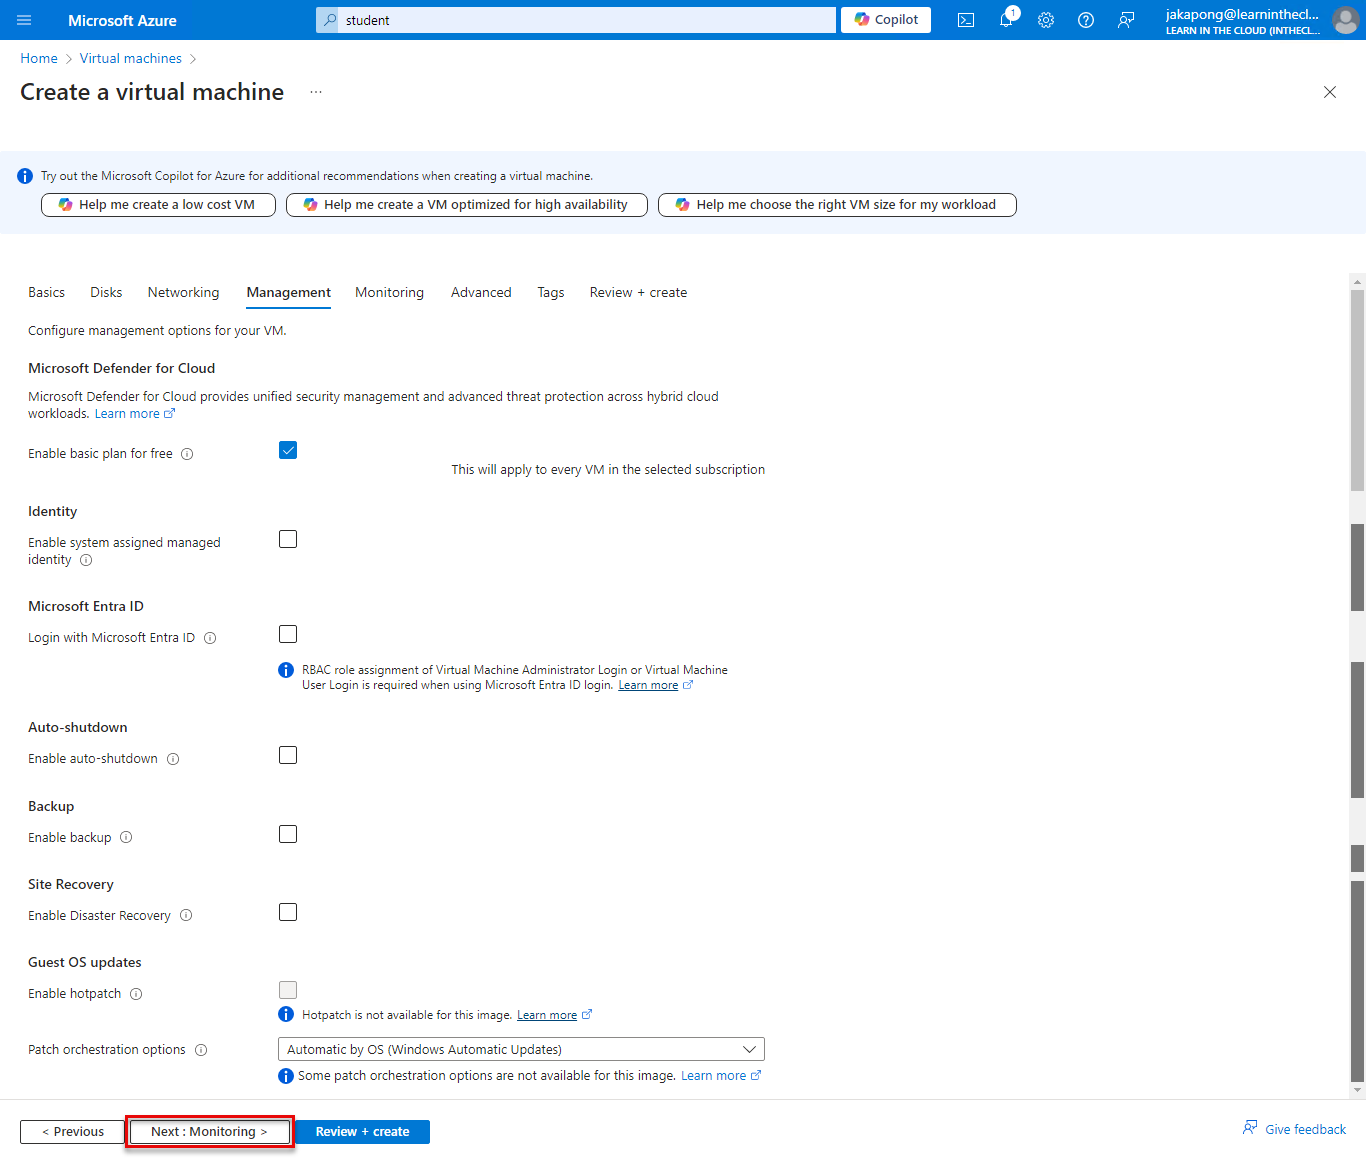Uncheck Enable basic plan for free
Image resolution: width=1366 pixels, height=1169 pixels.
[x=288, y=450]
